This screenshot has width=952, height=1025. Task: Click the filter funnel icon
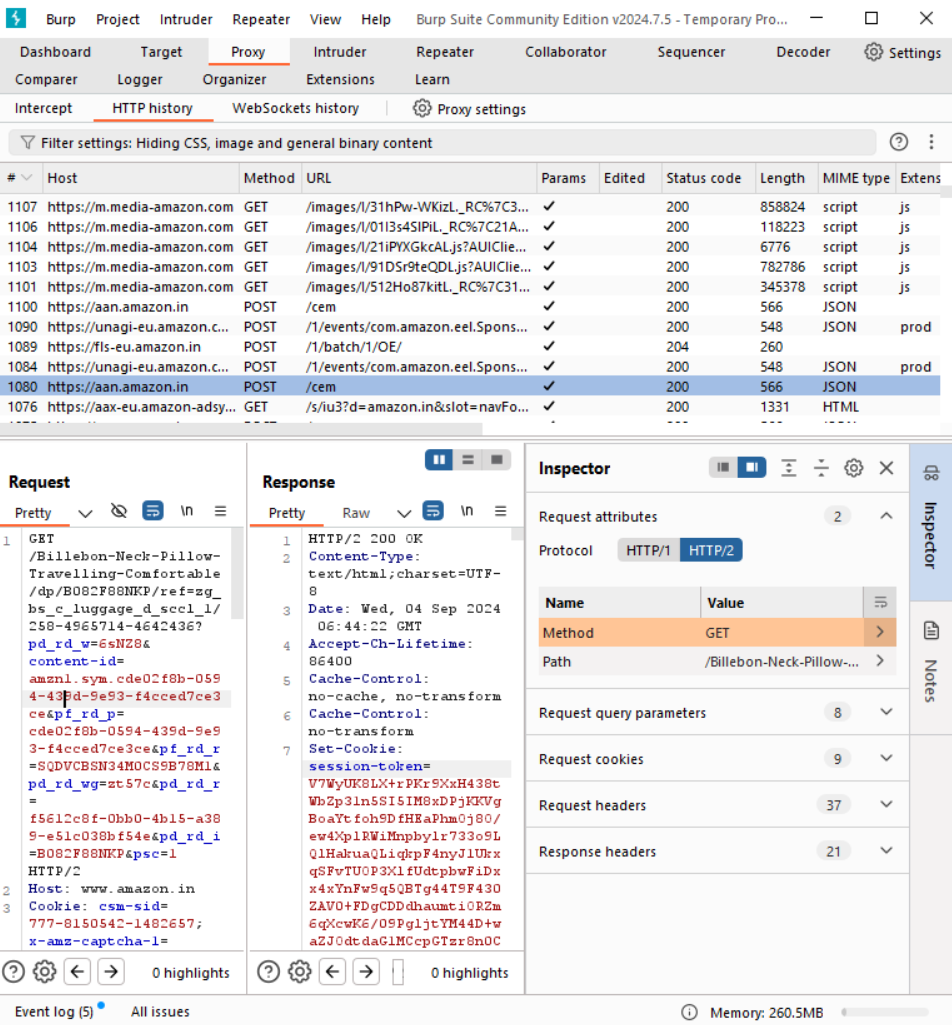coord(27,143)
